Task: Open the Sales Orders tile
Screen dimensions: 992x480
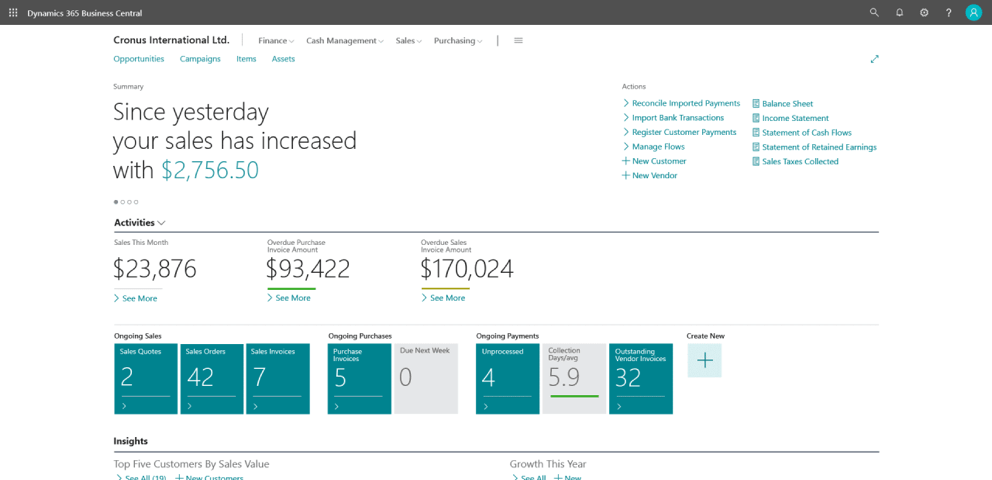Action: (212, 378)
